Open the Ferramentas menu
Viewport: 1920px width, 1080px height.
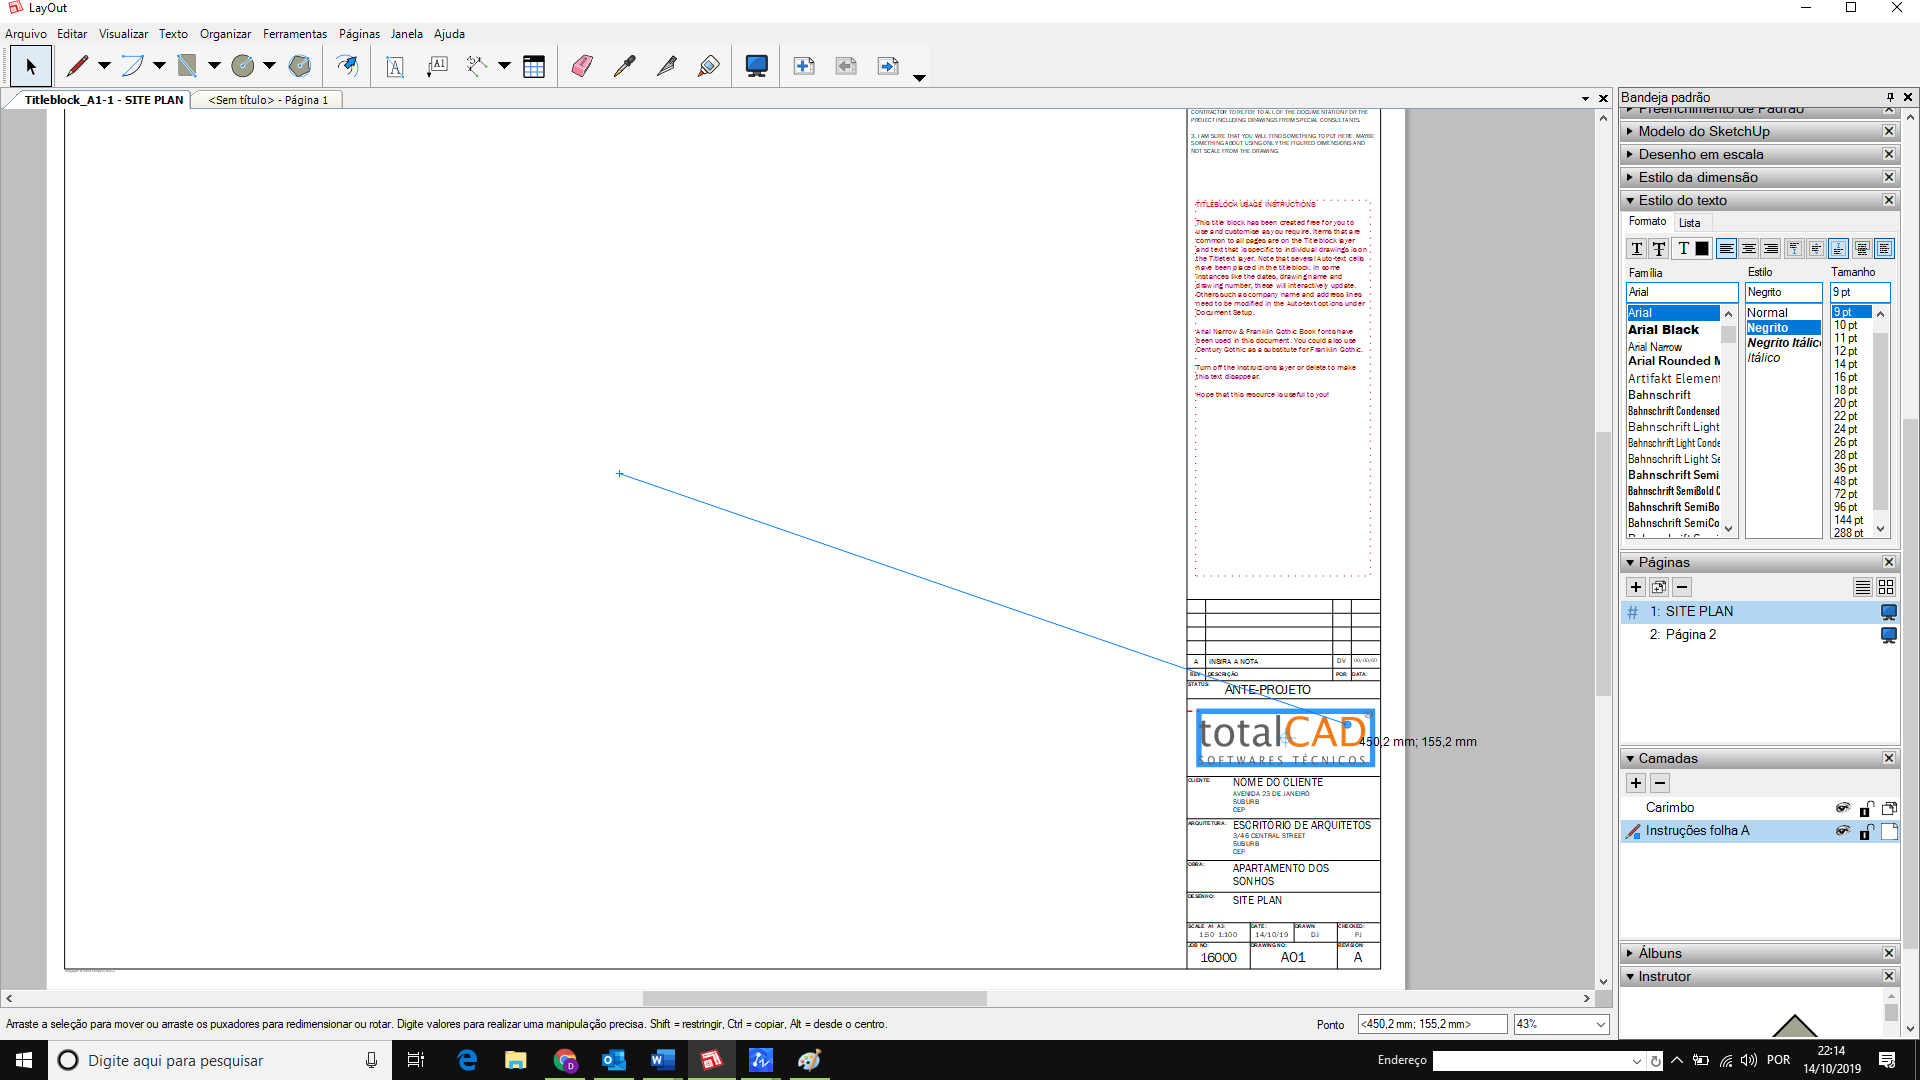coord(295,34)
